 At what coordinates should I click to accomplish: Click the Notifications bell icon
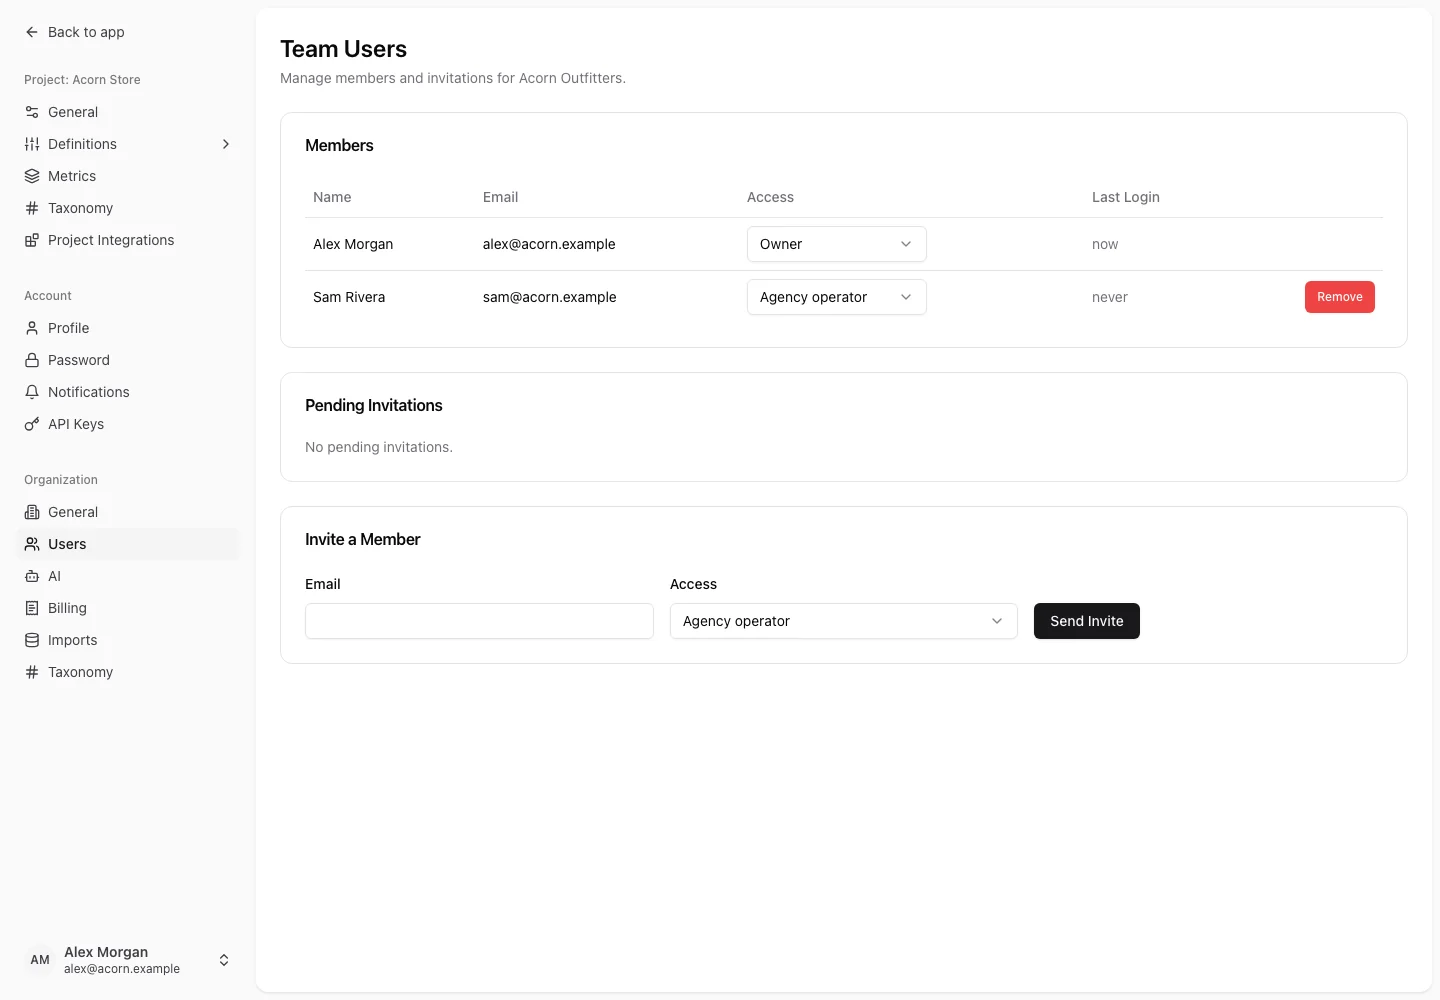click(x=32, y=392)
